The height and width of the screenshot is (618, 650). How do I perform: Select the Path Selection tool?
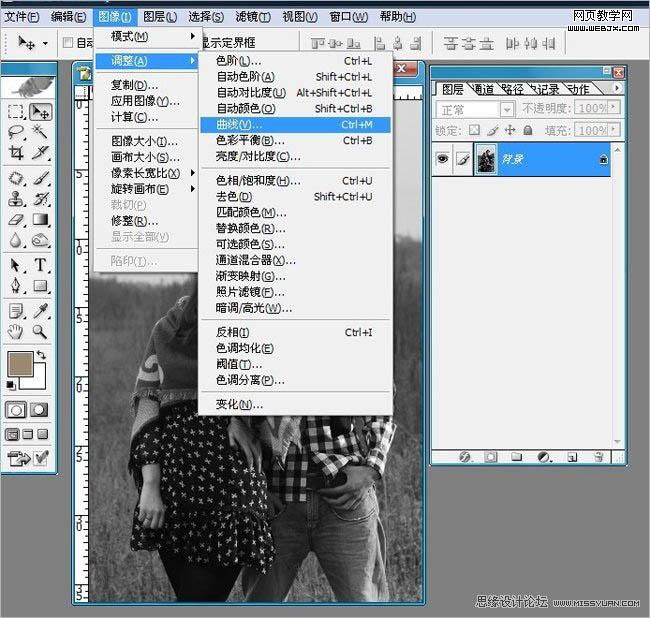(16, 265)
